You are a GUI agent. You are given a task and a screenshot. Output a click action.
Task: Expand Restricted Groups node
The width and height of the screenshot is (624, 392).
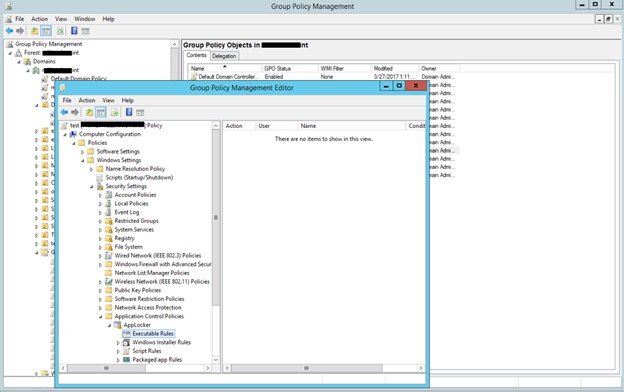(x=100, y=221)
